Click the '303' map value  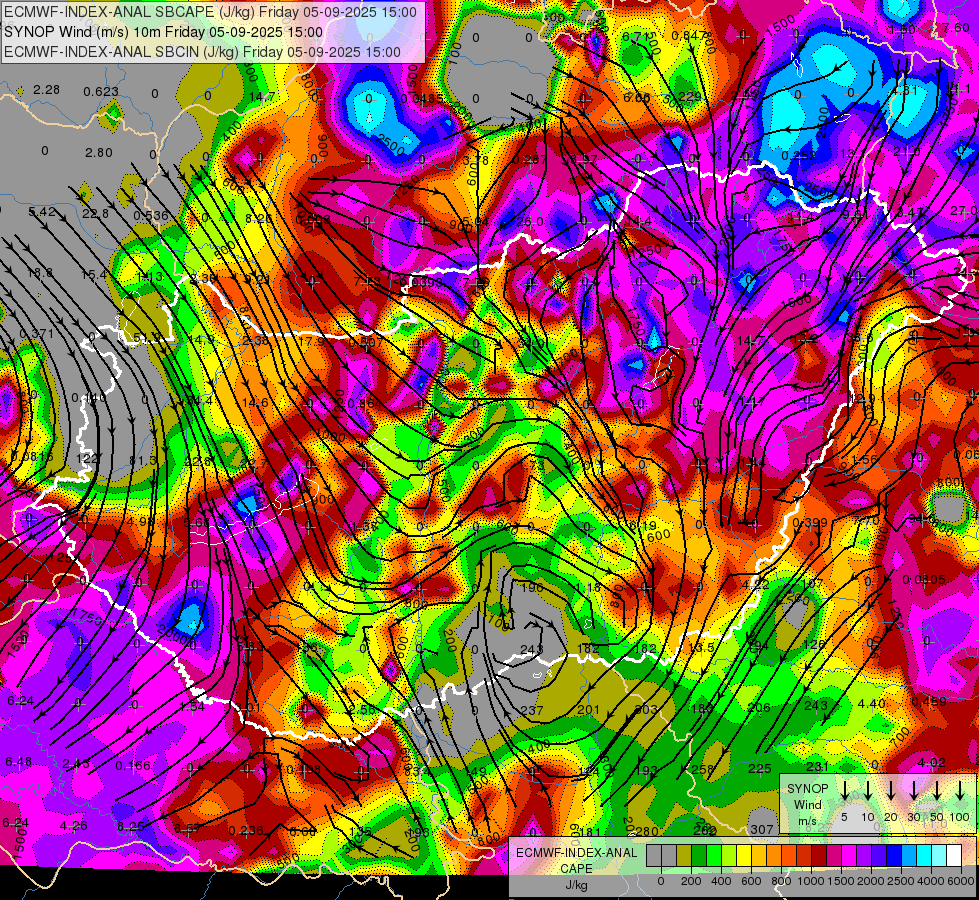click(646, 710)
